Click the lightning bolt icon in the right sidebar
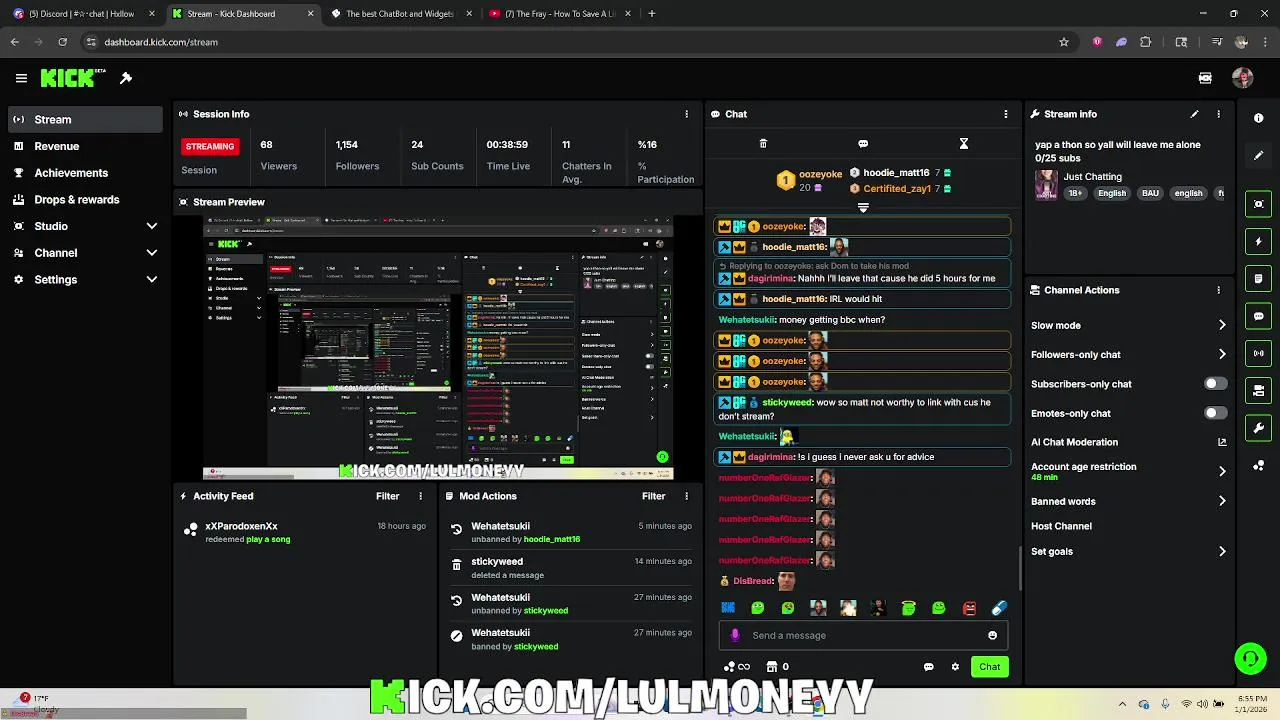This screenshot has width=1280, height=720. click(x=1259, y=242)
